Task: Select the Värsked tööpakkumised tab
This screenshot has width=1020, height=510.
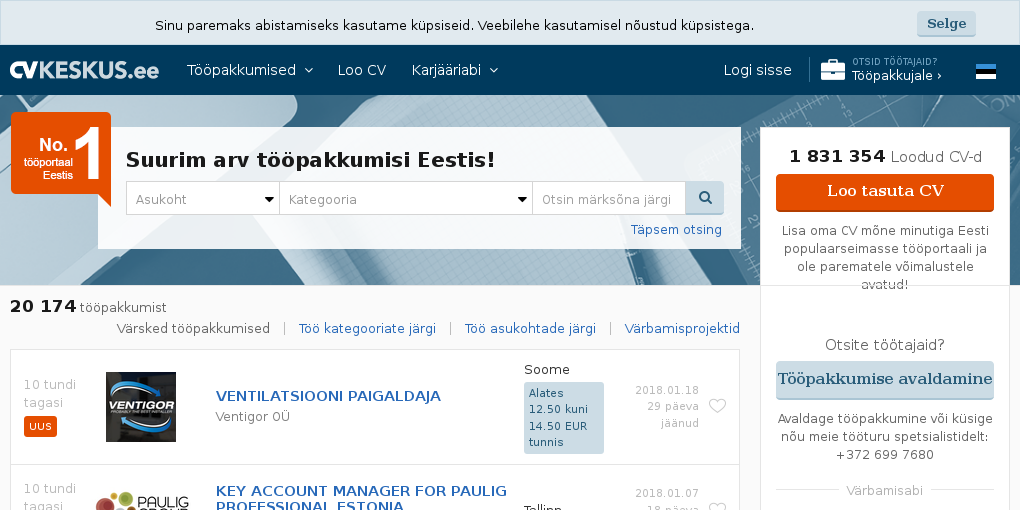Action: click(x=193, y=329)
